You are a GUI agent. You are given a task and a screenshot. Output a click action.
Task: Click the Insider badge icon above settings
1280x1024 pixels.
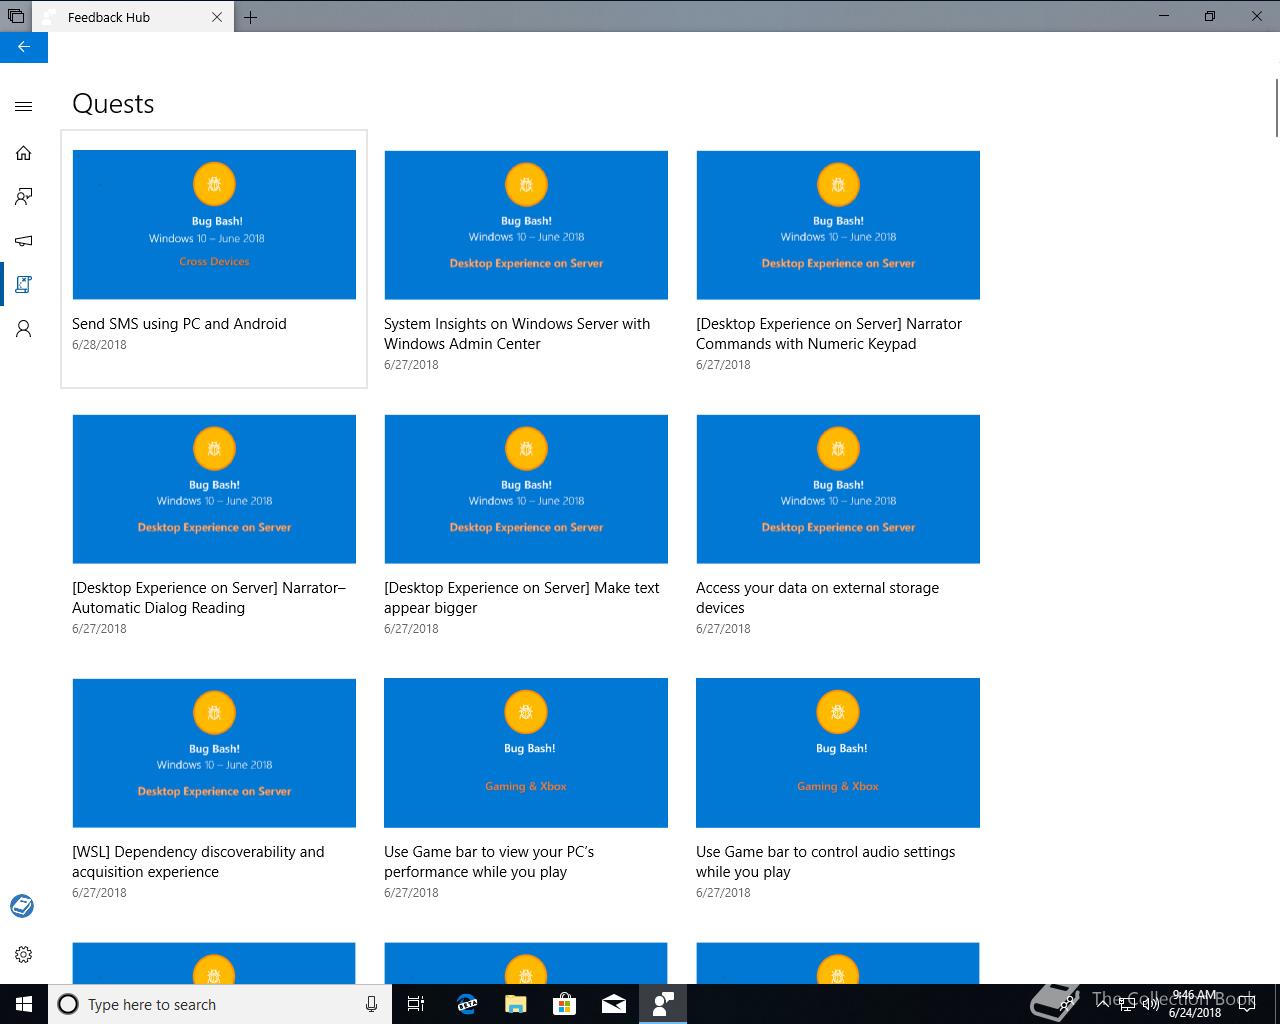pyautogui.click(x=22, y=906)
